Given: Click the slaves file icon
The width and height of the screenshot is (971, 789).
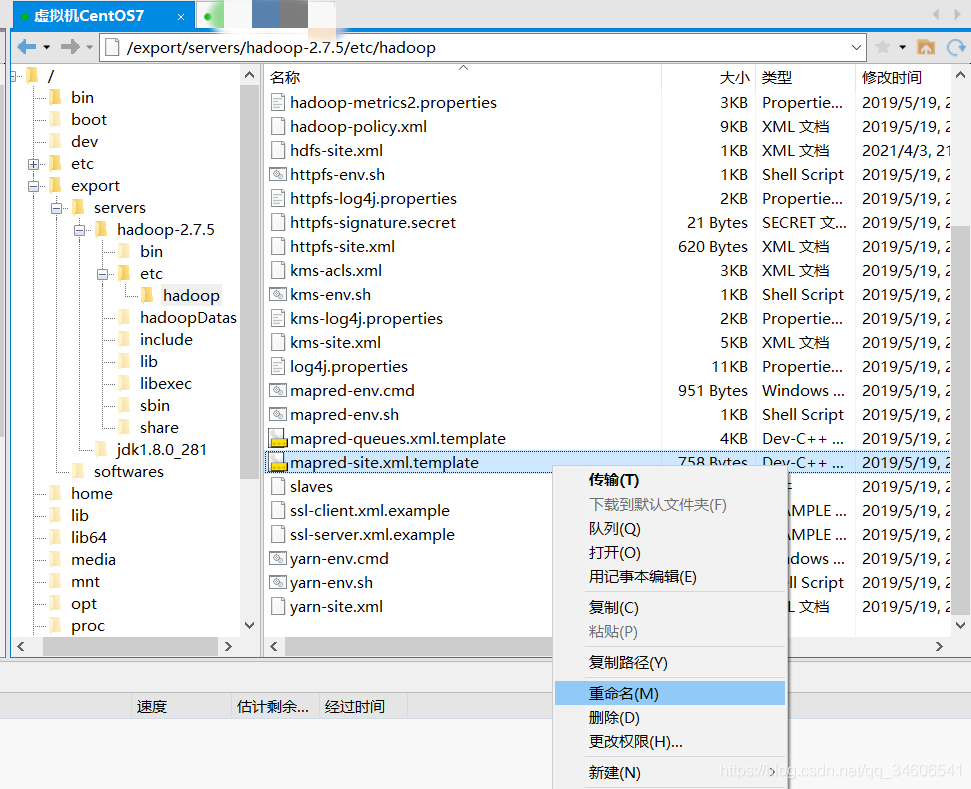Looking at the screenshot, I should click(x=278, y=487).
